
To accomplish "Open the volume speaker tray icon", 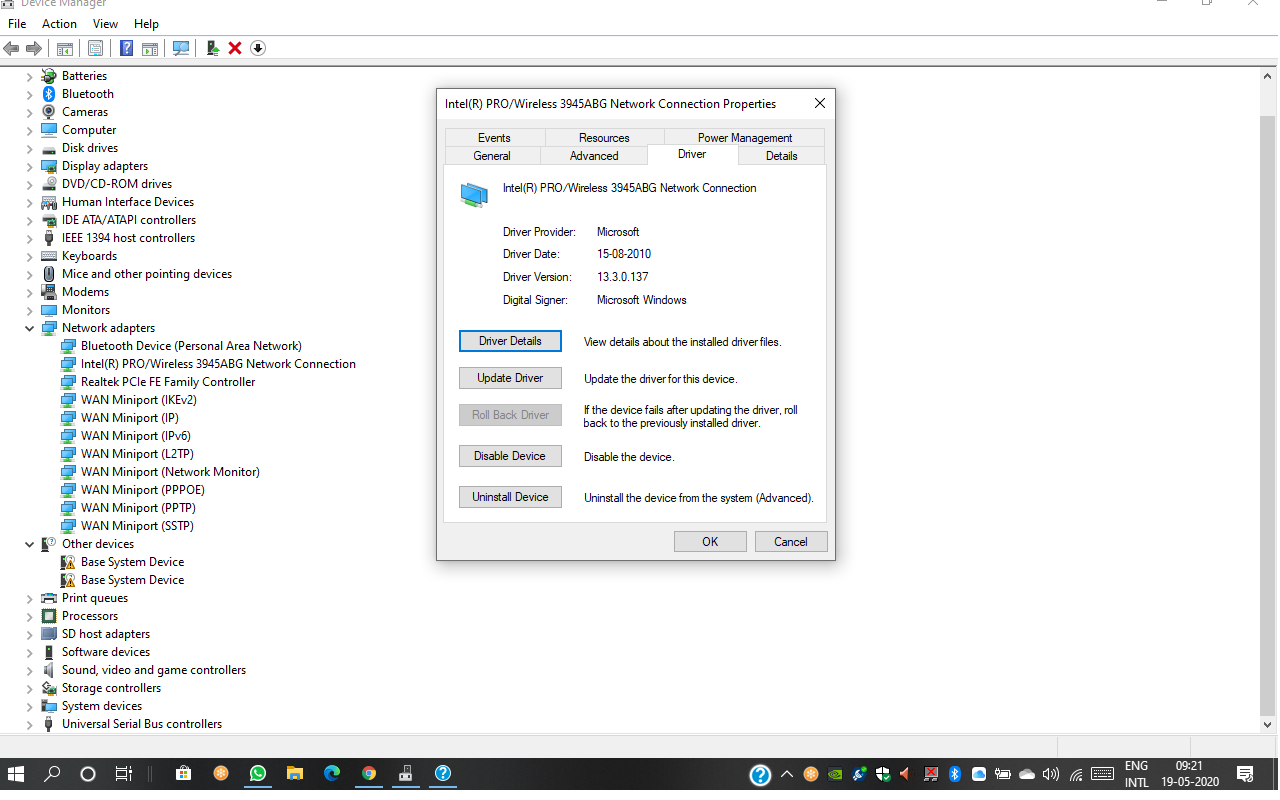I will point(1051,774).
